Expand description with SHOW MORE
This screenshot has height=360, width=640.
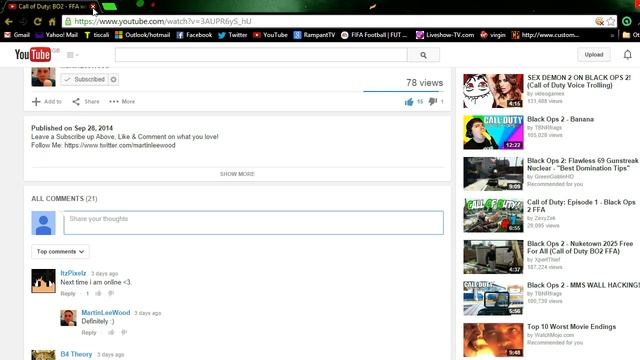237,174
